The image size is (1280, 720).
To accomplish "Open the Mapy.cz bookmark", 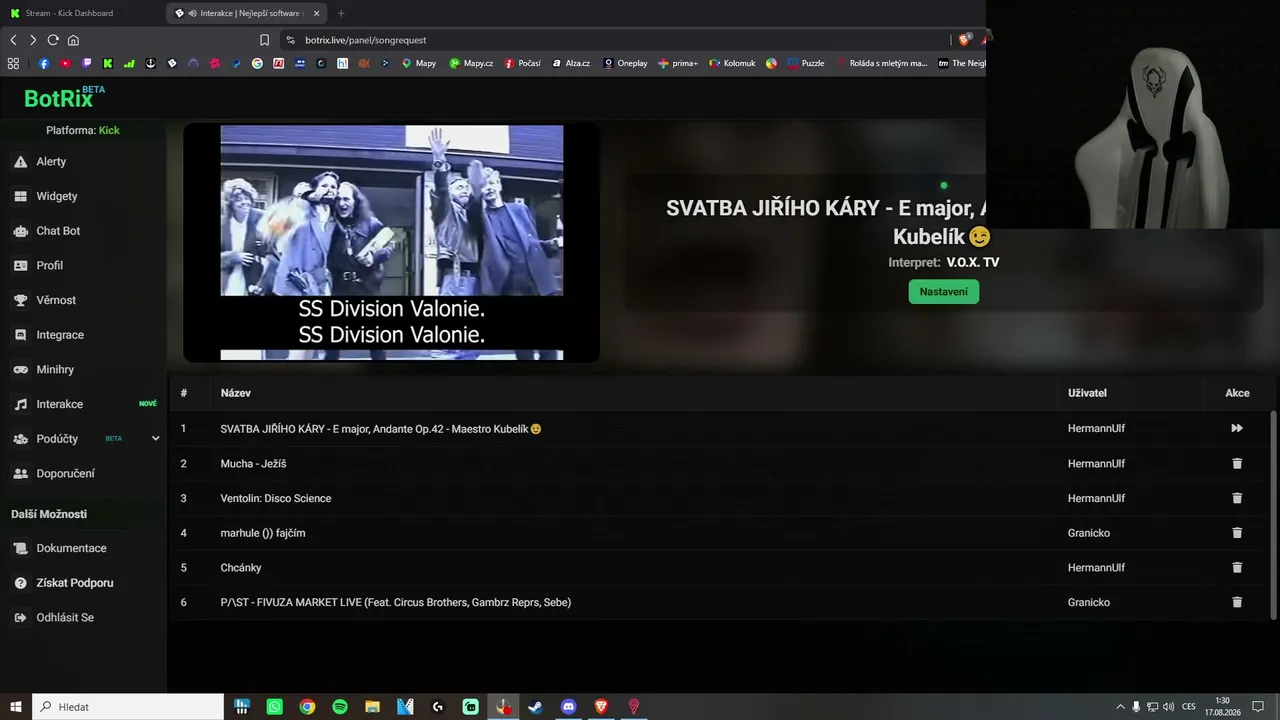I will (x=471, y=63).
